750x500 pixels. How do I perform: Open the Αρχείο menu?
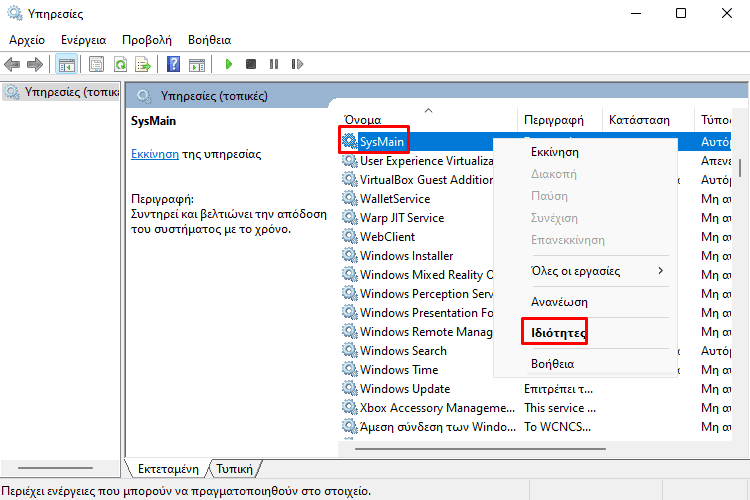tap(27, 40)
